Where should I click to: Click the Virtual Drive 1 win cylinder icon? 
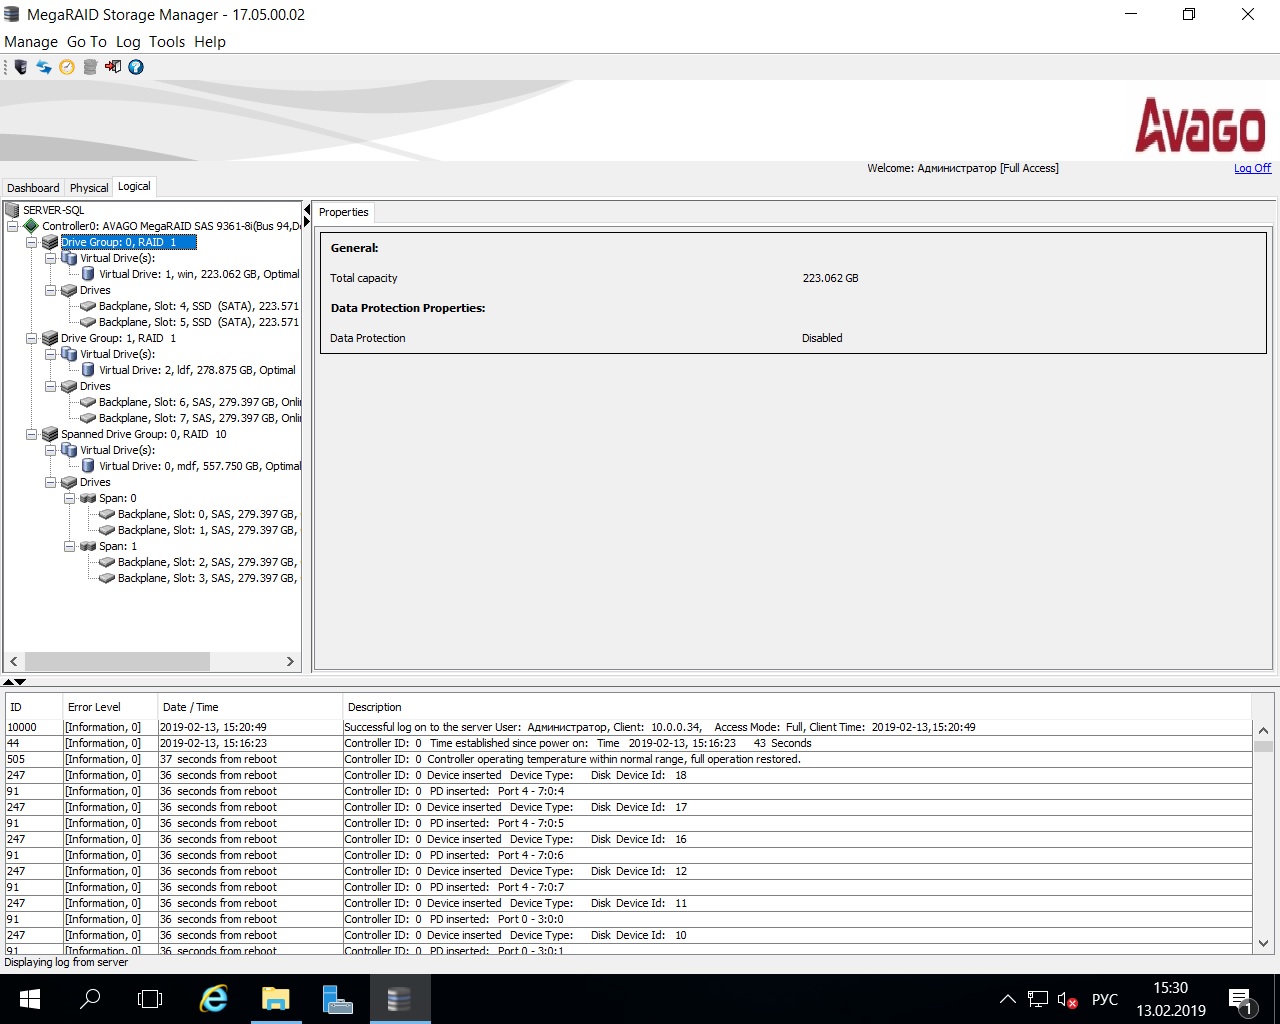point(88,274)
